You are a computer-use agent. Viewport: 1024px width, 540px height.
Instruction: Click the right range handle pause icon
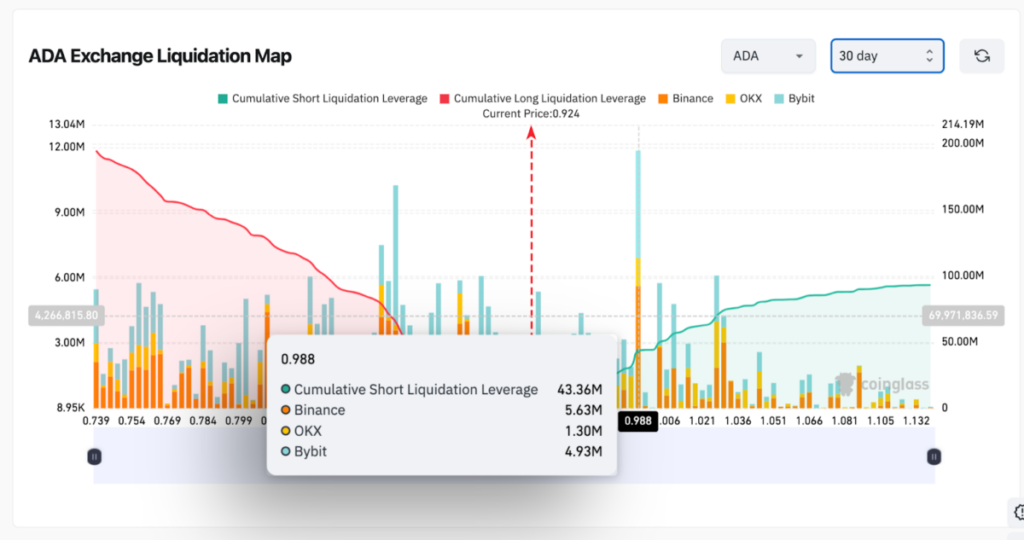[x=934, y=456]
